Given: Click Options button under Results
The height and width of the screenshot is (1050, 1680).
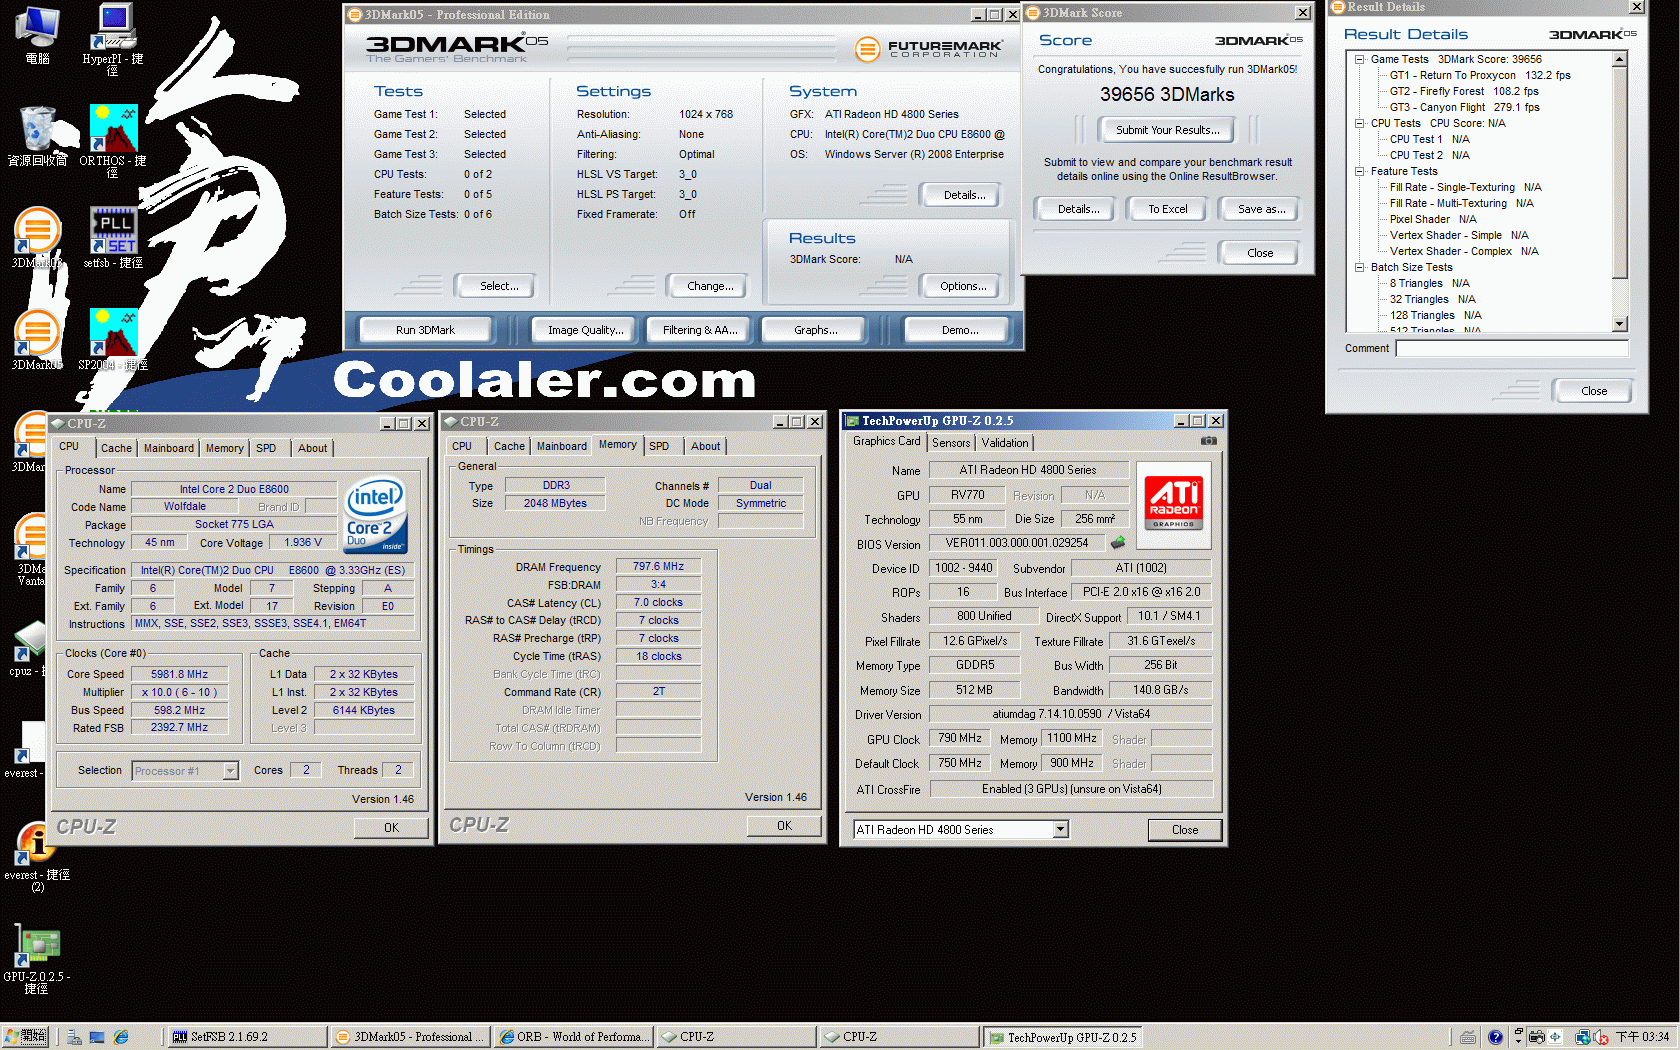Looking at the screenshot, I should (962, 286).
